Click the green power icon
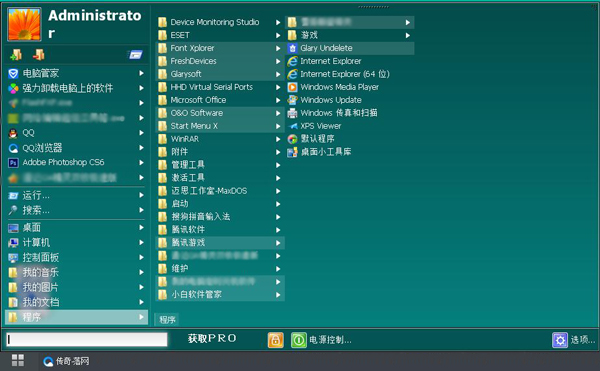 click(x=298, y=340)
